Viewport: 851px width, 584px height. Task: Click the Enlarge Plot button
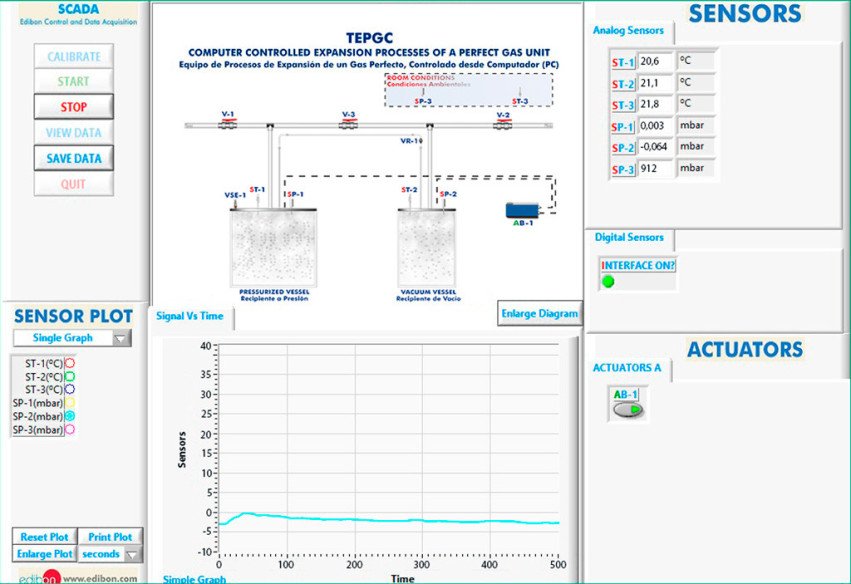tap(45, 554)
